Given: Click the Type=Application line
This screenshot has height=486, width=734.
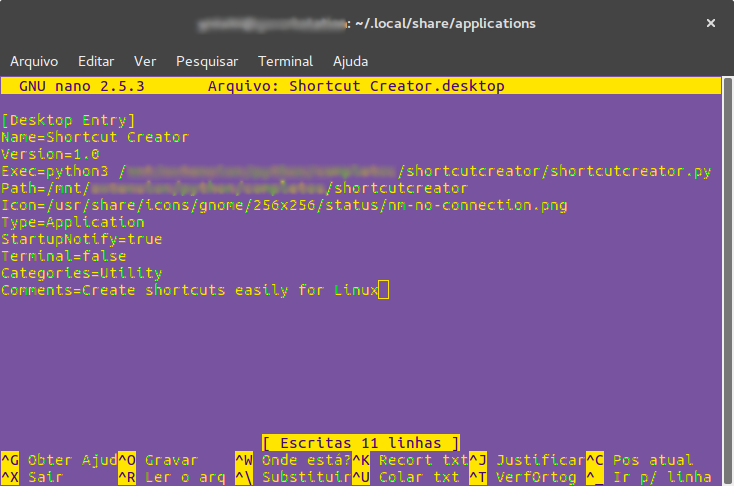Looking at the screenshot, I should point(73,222).
